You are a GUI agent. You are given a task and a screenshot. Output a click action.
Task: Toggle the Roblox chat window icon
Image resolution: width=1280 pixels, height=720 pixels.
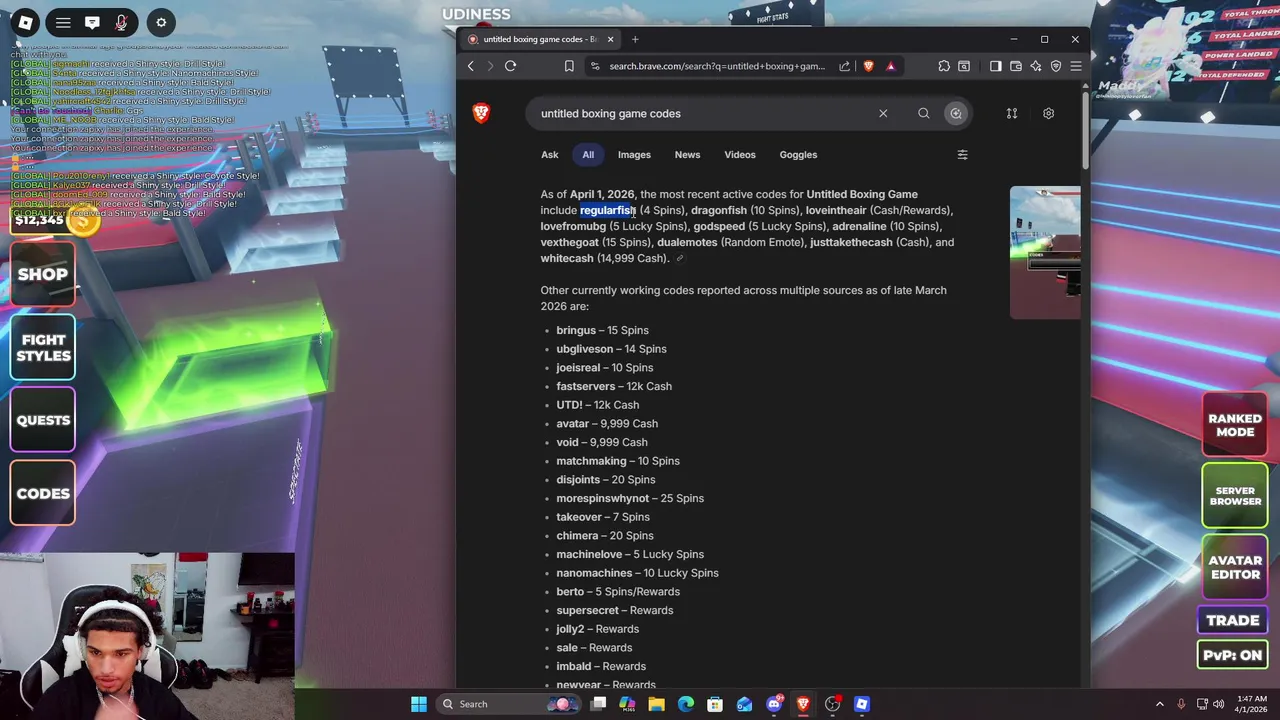pyautogui.click(x=92, y=22)
